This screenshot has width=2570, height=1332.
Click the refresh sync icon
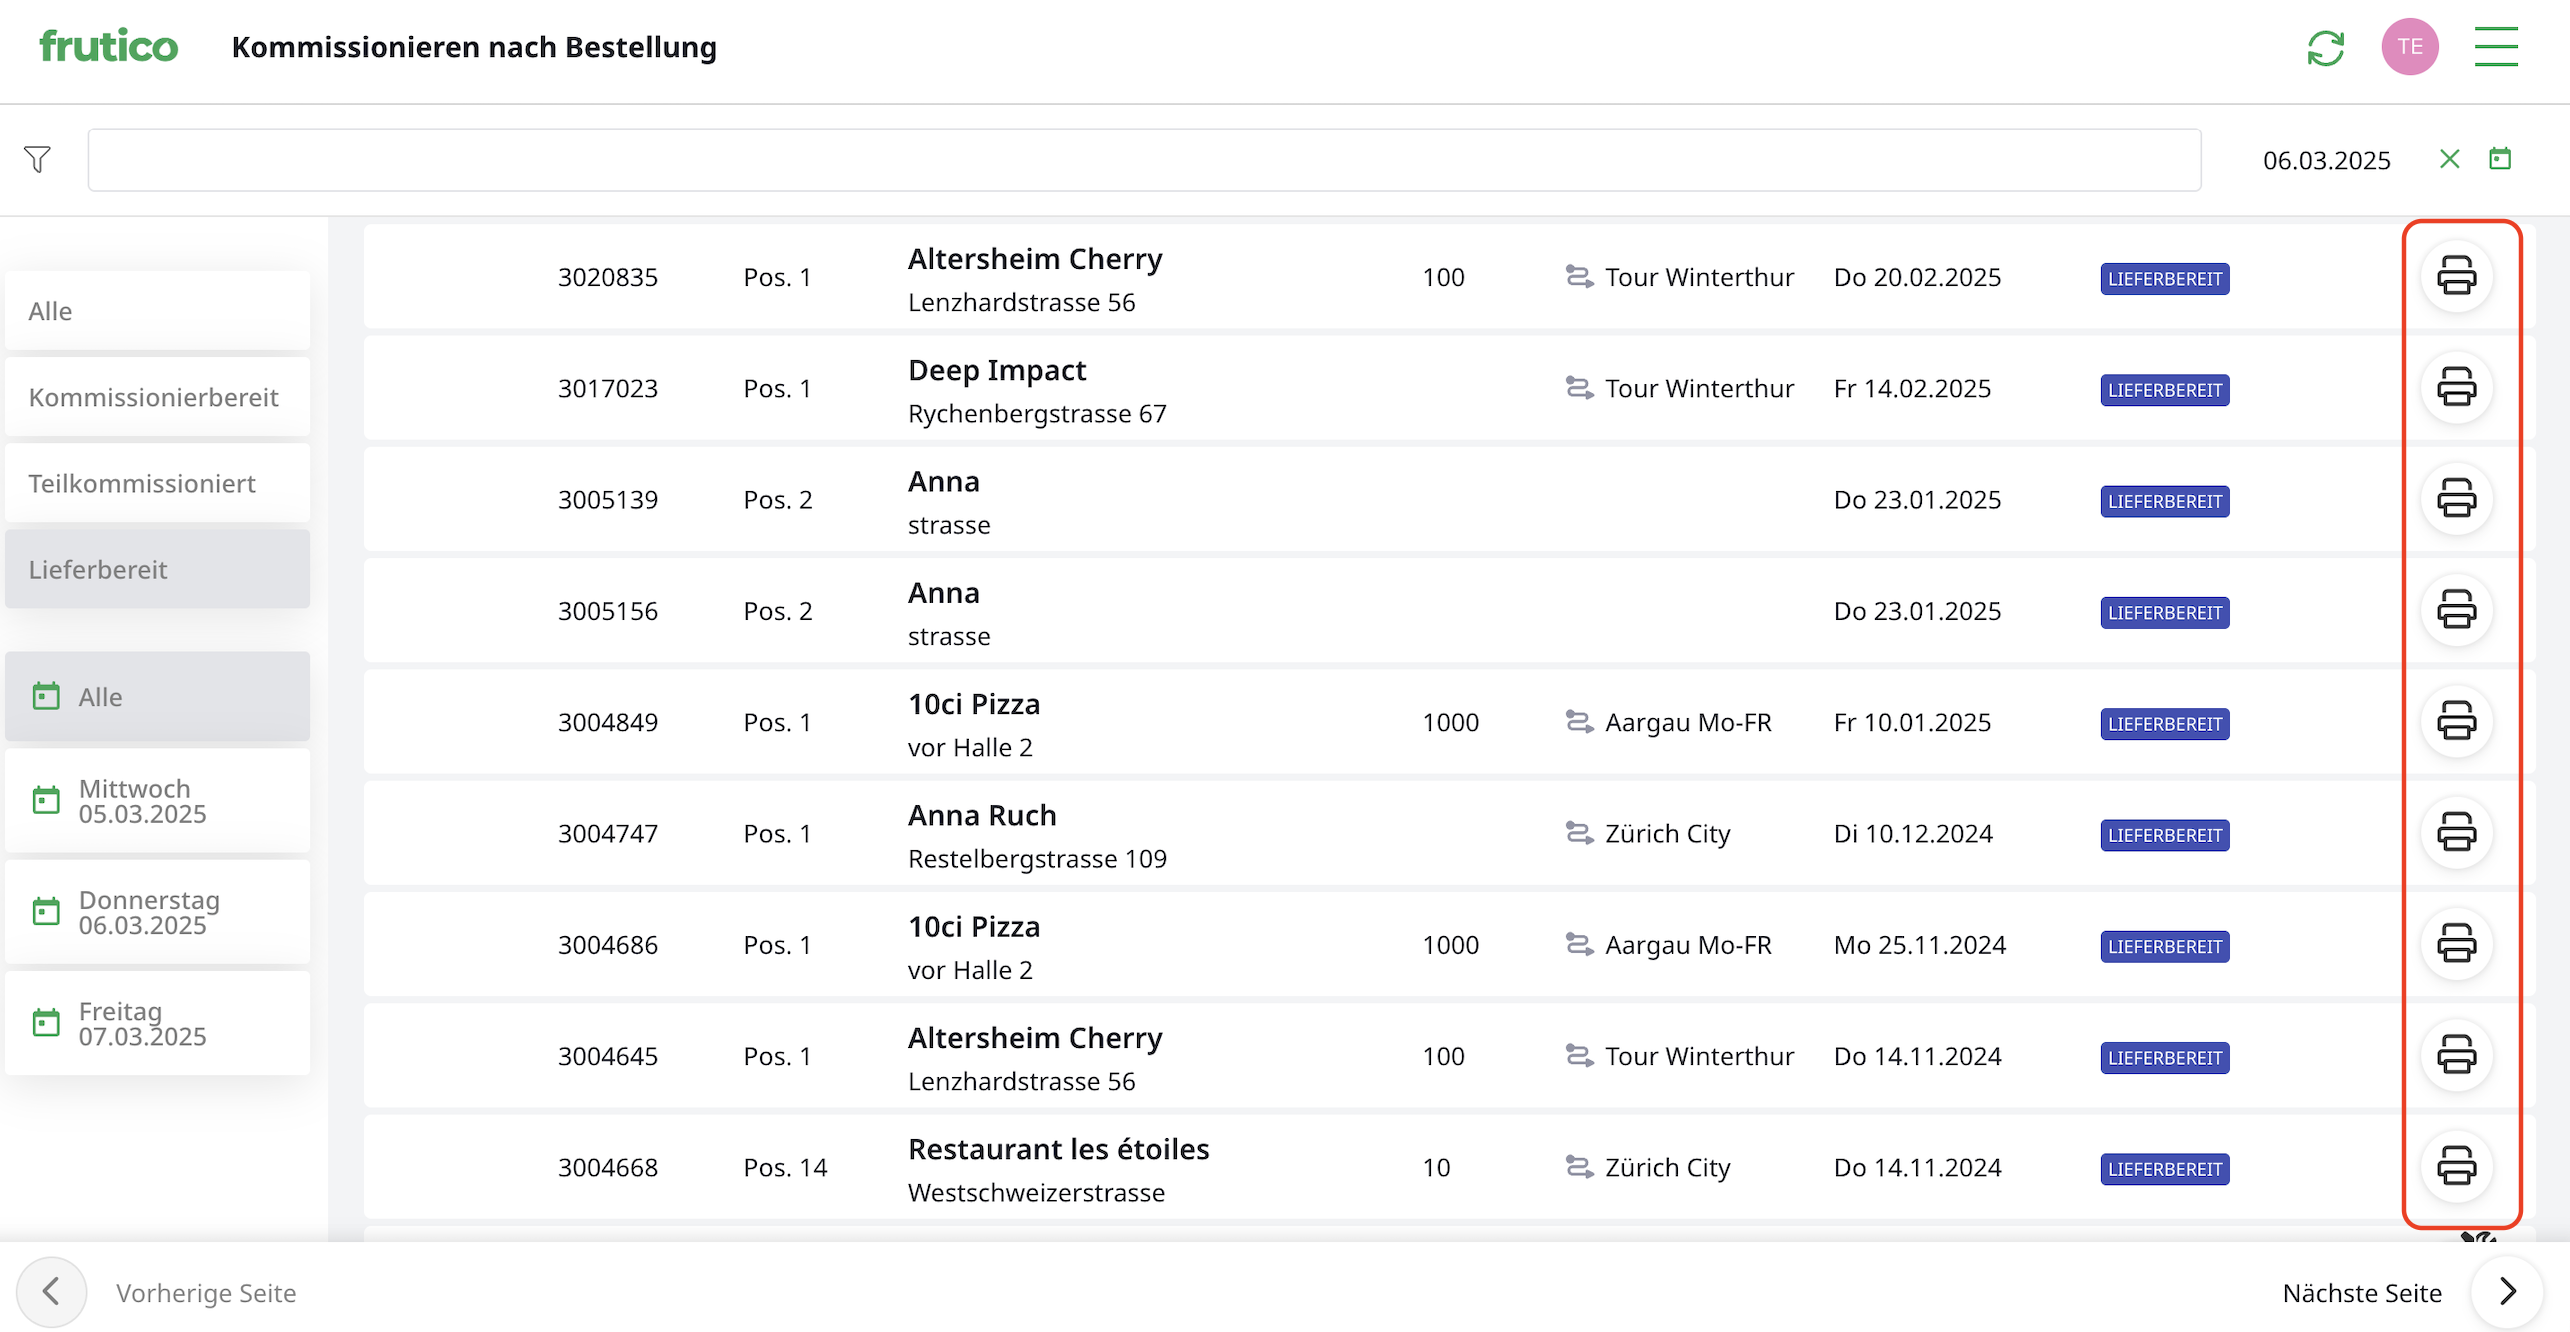2325,47
